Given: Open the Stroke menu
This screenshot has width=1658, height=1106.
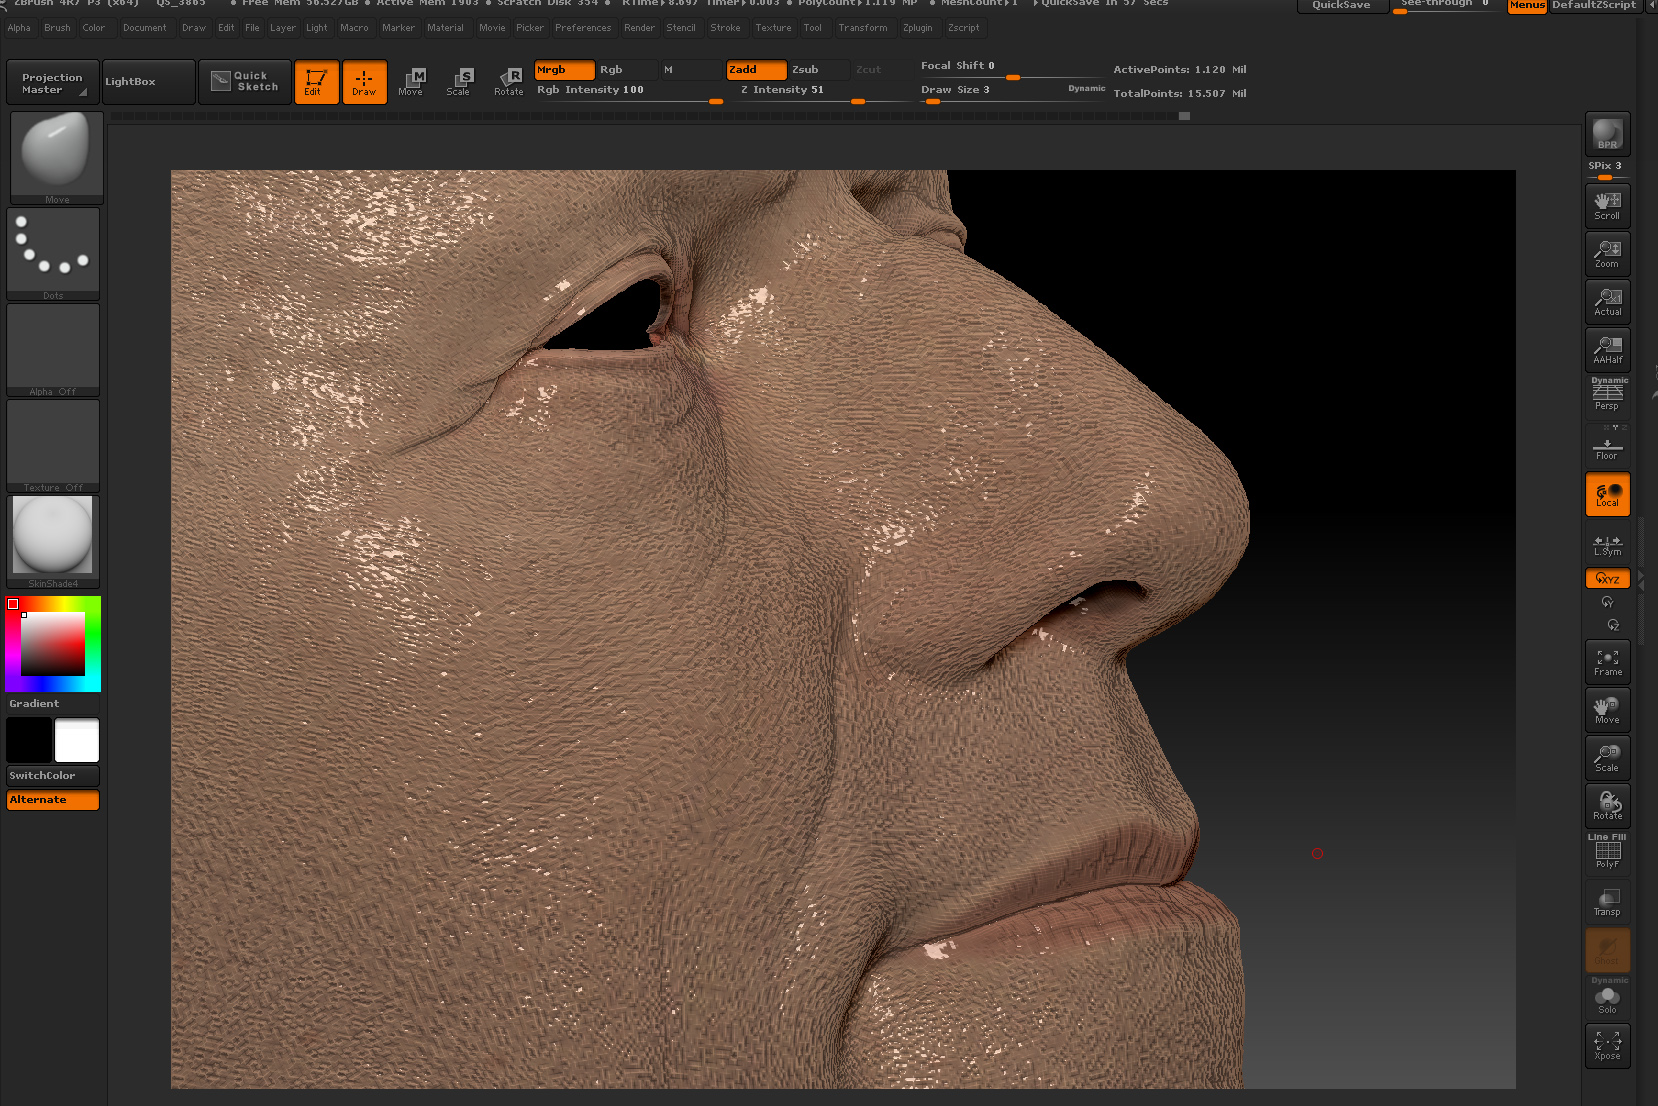Looking at the screenshot, I should pos(725,28).
